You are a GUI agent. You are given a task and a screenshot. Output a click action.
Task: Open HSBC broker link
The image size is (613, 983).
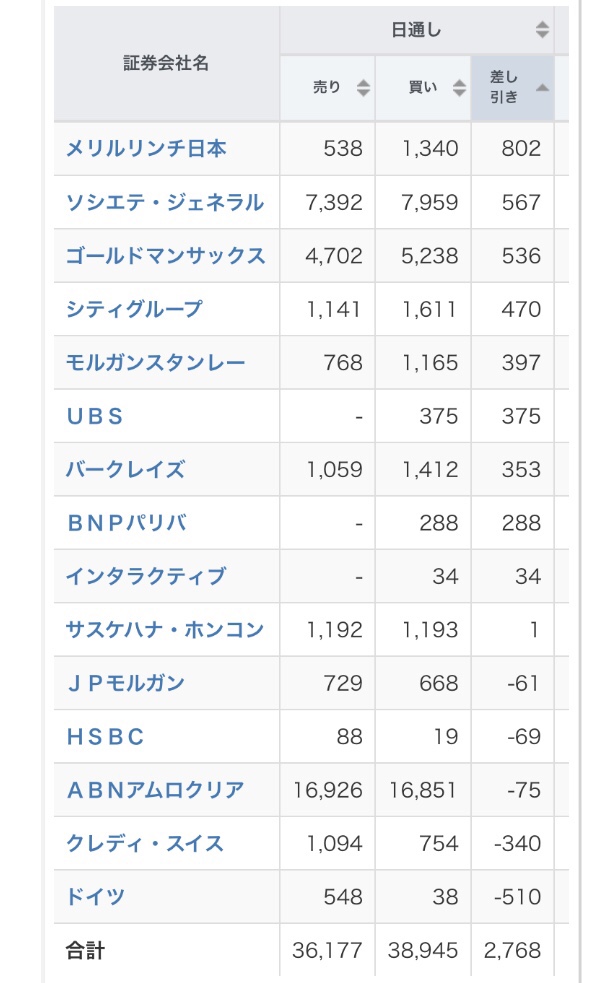click(x=105, y=737)
